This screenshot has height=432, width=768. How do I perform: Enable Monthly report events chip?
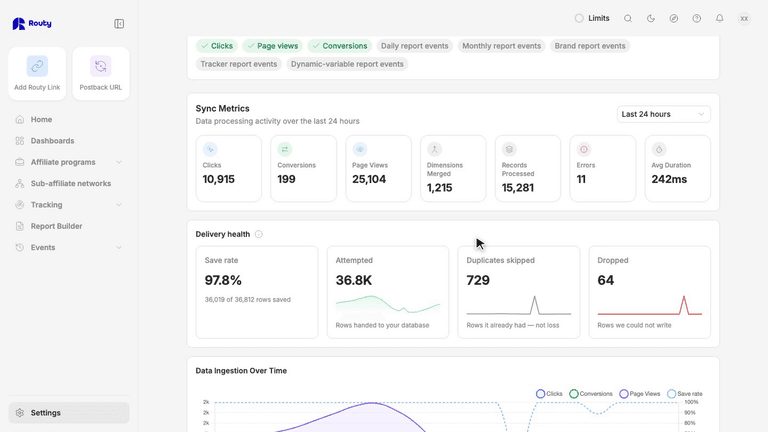pyautogui.click(x=502, y=46)
